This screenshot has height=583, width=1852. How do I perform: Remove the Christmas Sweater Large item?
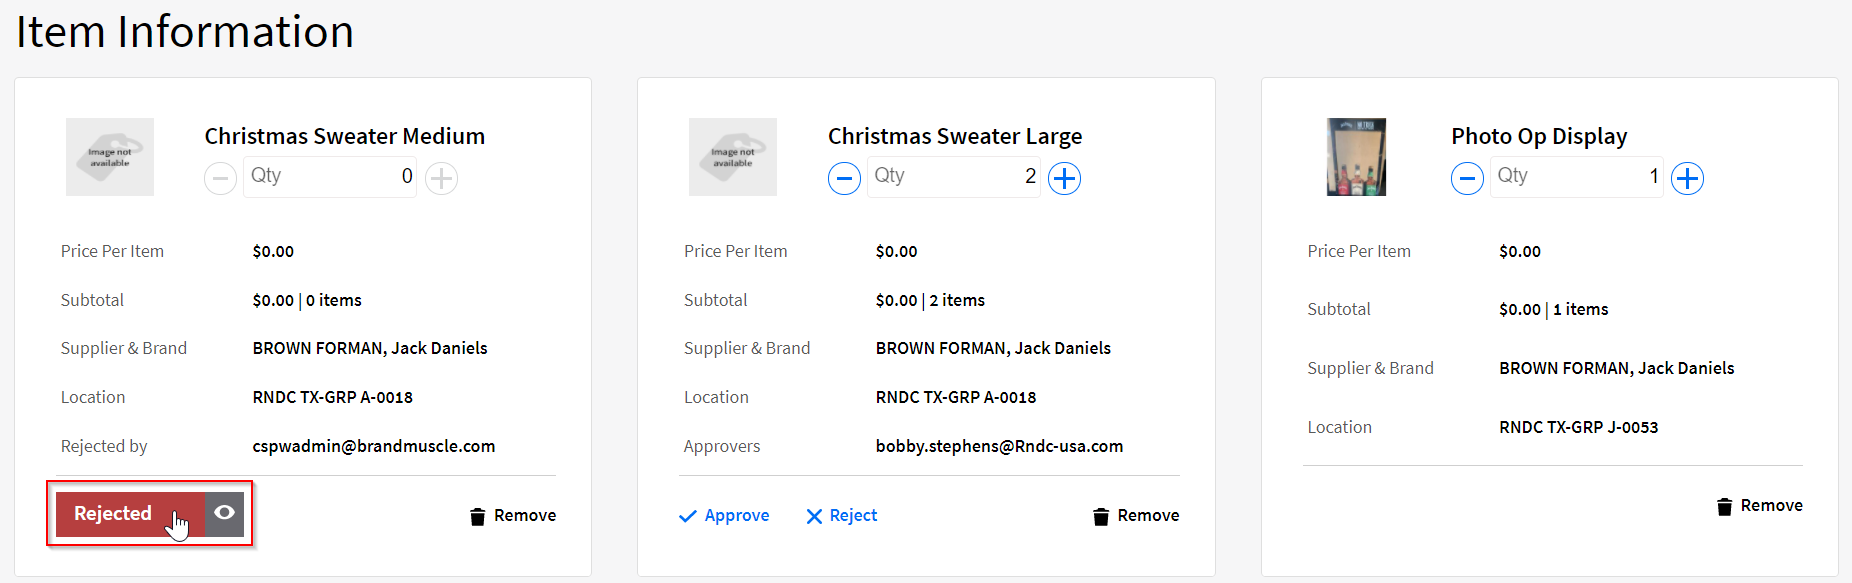pos(1136,516)
